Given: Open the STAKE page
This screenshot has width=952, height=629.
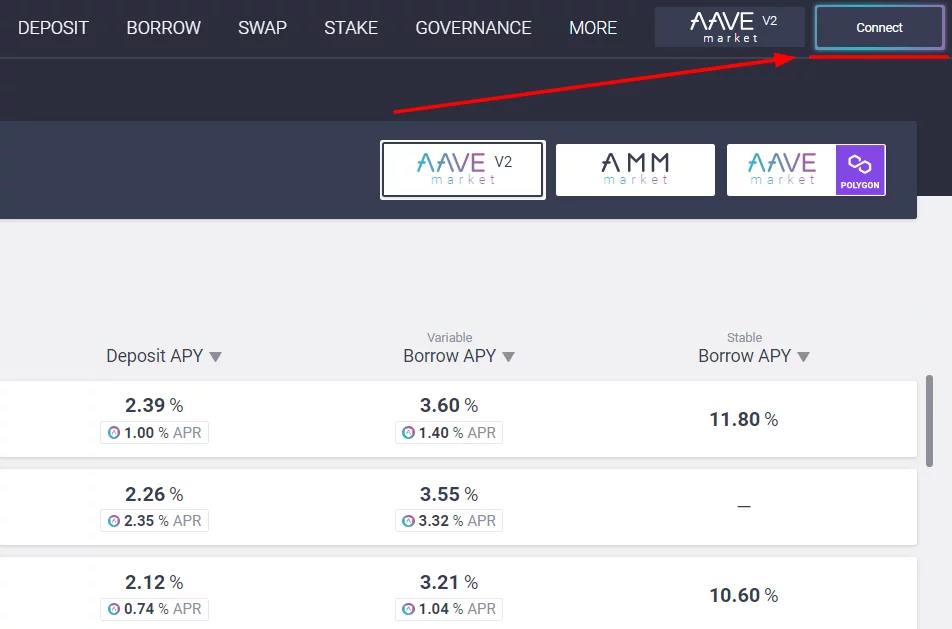Looking at the screenshot, I should pyautogui.click(x=351, y=28).
